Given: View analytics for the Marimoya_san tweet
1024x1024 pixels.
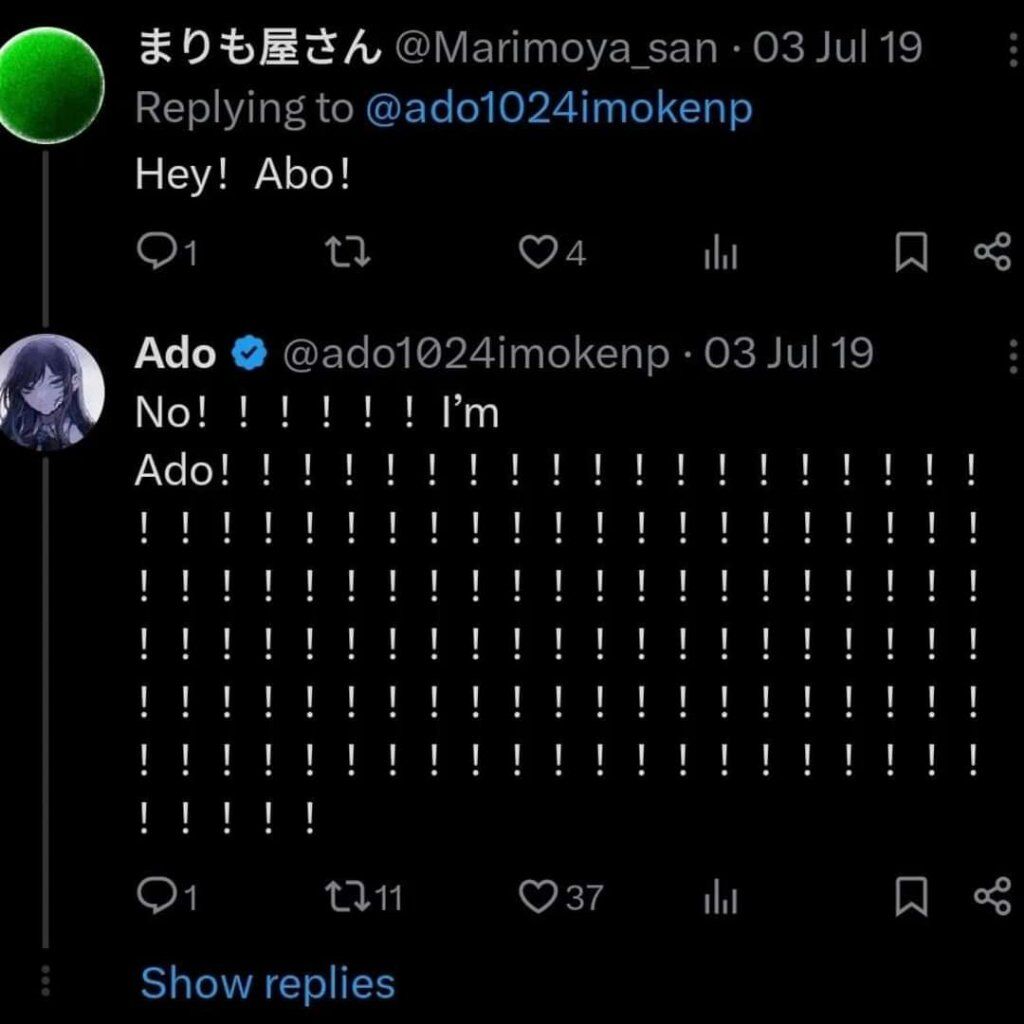Looking at the screenshot, I should [x=720, y=252].
